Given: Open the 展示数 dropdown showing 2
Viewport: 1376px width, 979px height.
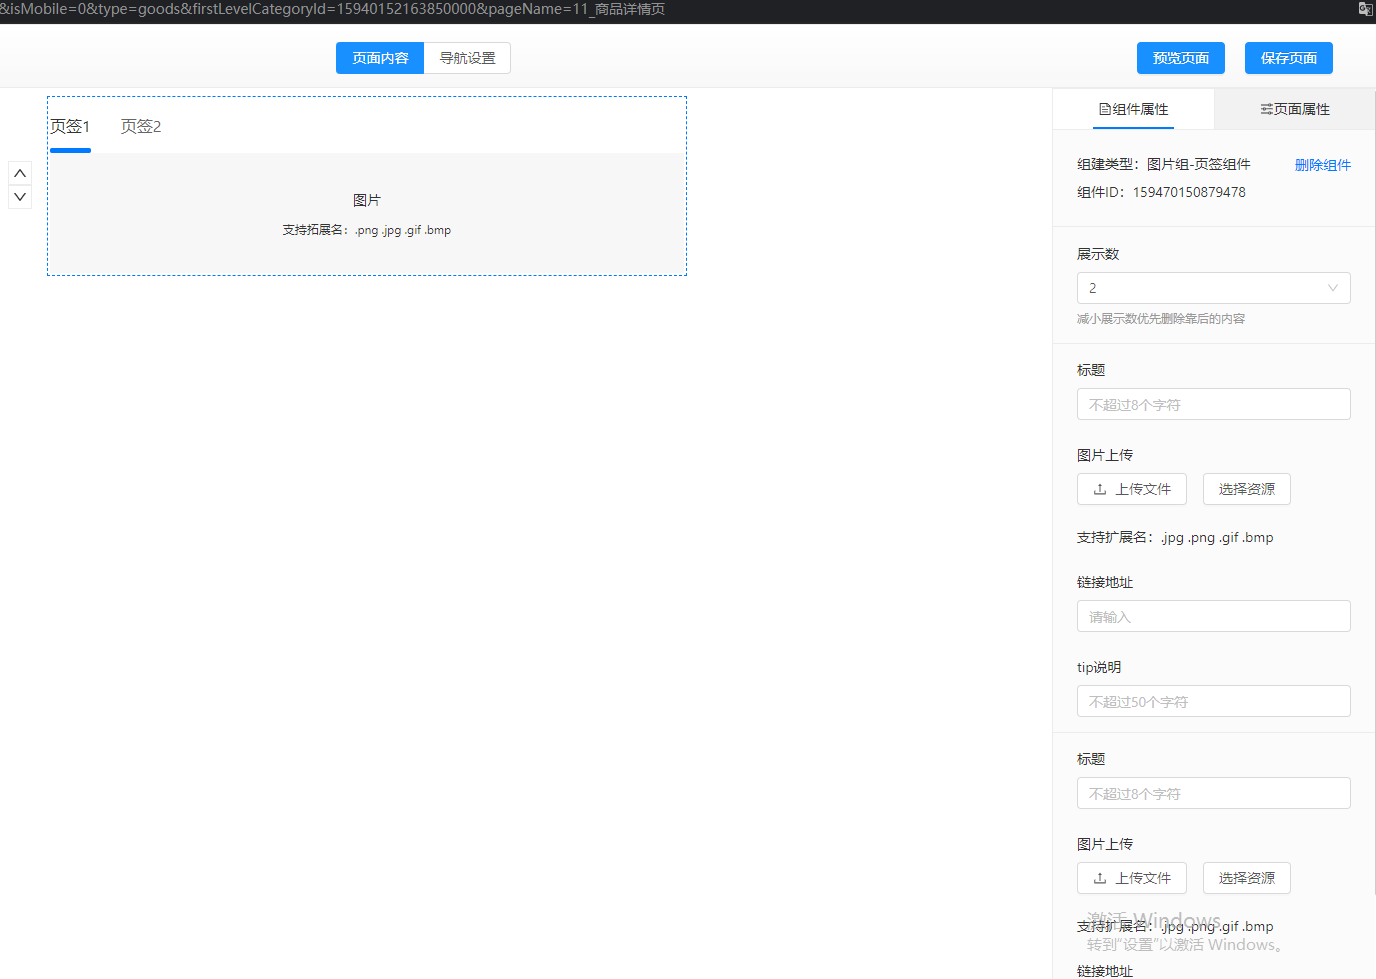Looking at the screenshot, I should click(1214, 288).
